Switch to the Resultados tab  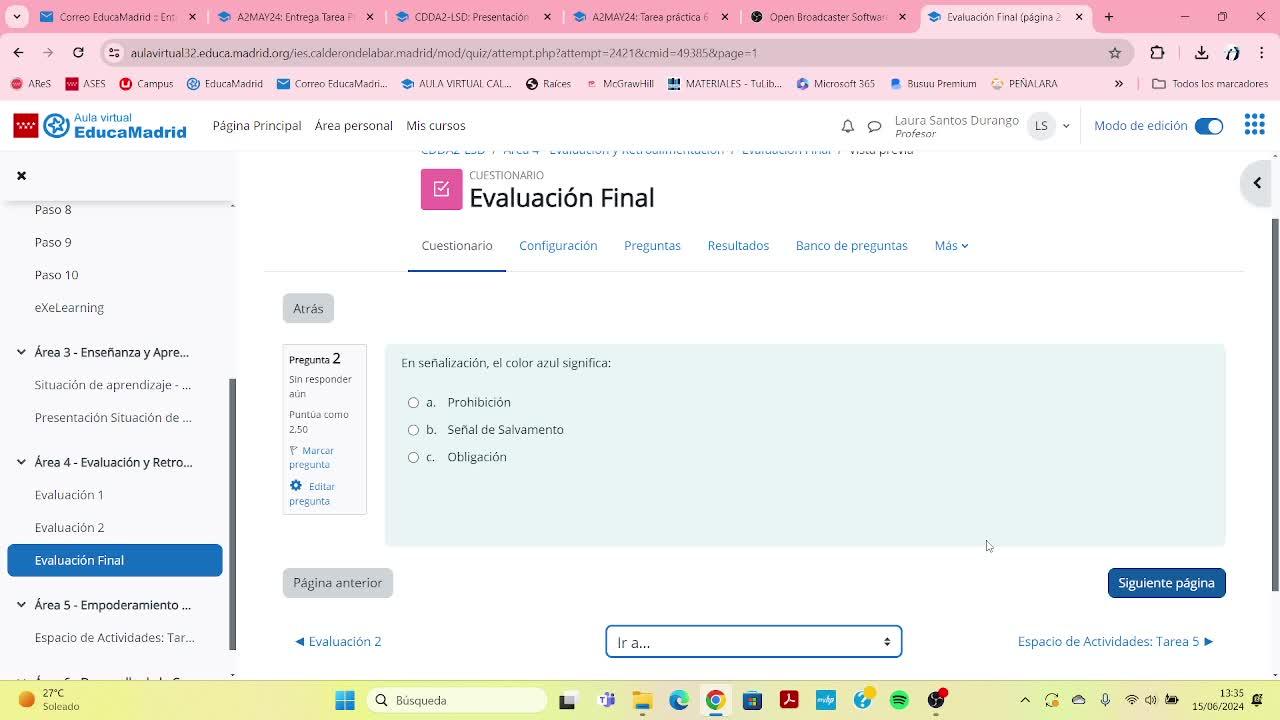[x=738, y=246]
